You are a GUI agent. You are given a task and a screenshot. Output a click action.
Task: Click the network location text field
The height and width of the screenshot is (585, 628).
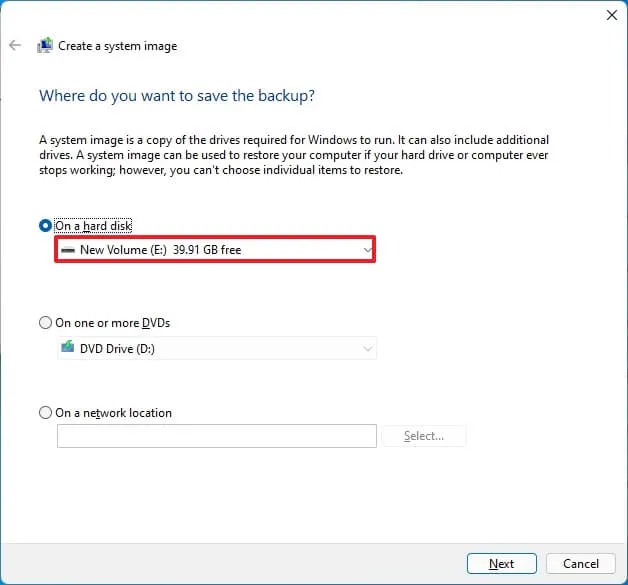[216, 436]
